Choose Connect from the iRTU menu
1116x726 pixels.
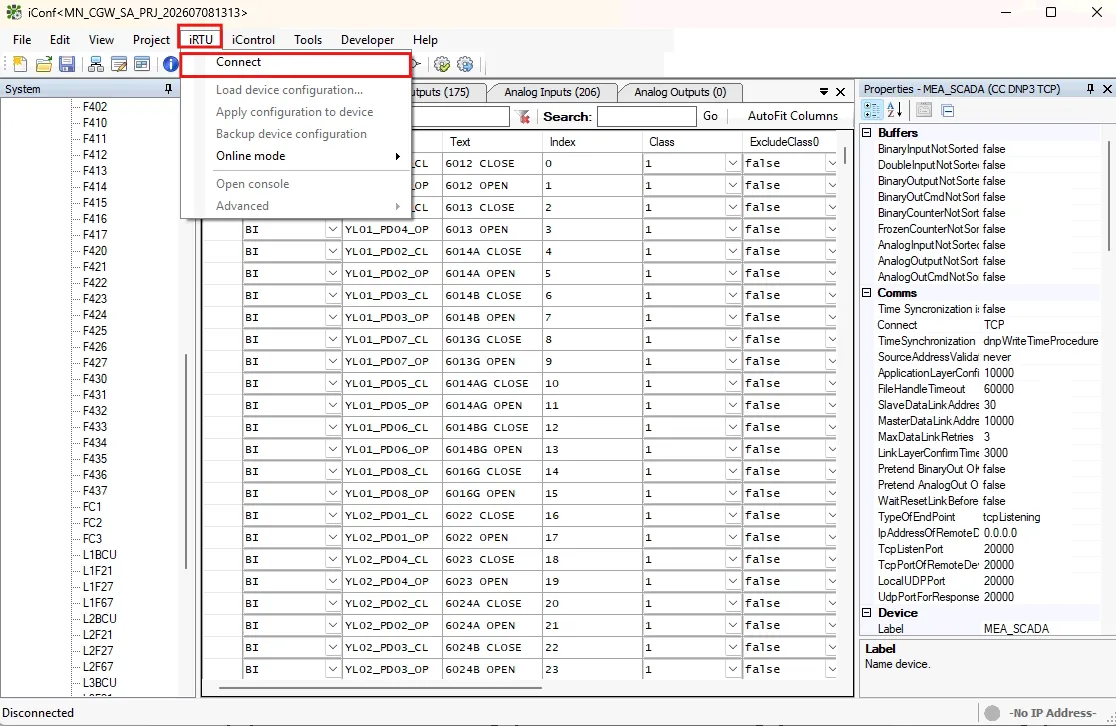pos(296,63)
